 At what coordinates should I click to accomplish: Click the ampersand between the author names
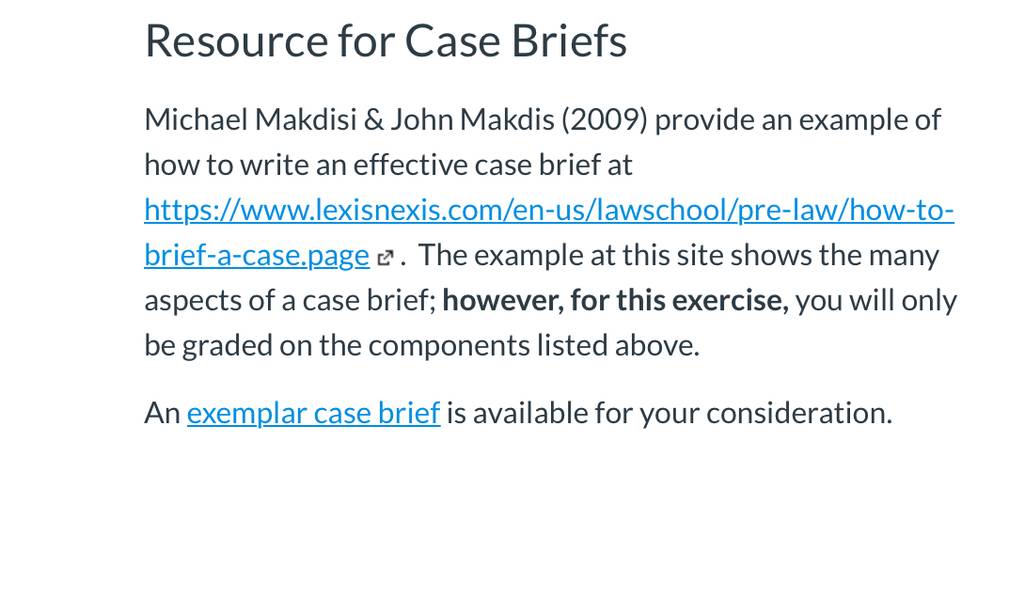[374, 120]
